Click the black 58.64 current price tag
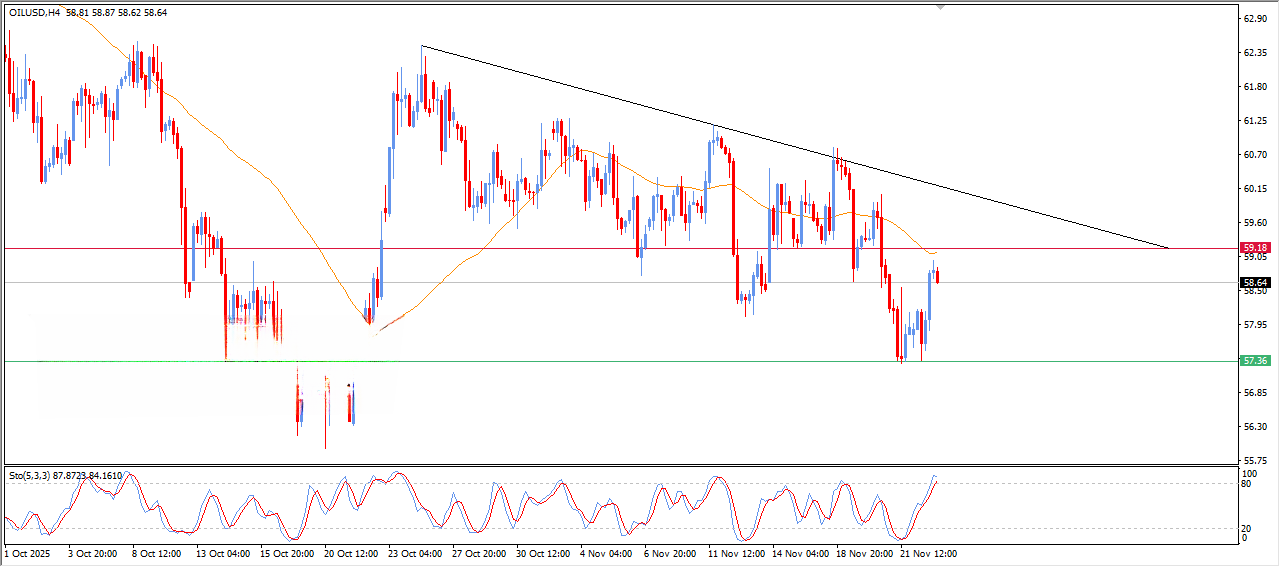 1254,283
